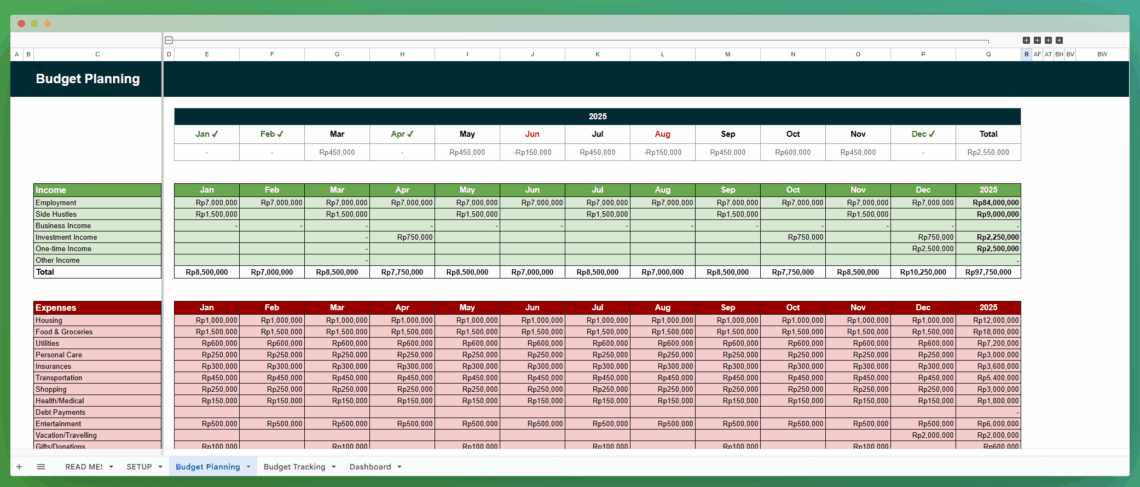
Task: Open the Budget Tracking tab dropdown arrow
Action: (x=333, y=467)
